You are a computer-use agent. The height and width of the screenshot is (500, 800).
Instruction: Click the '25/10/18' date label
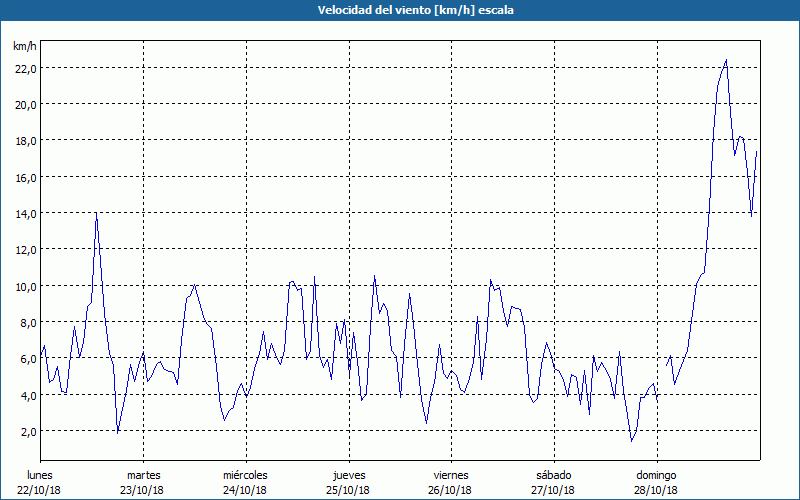click(x=348, y=490)
